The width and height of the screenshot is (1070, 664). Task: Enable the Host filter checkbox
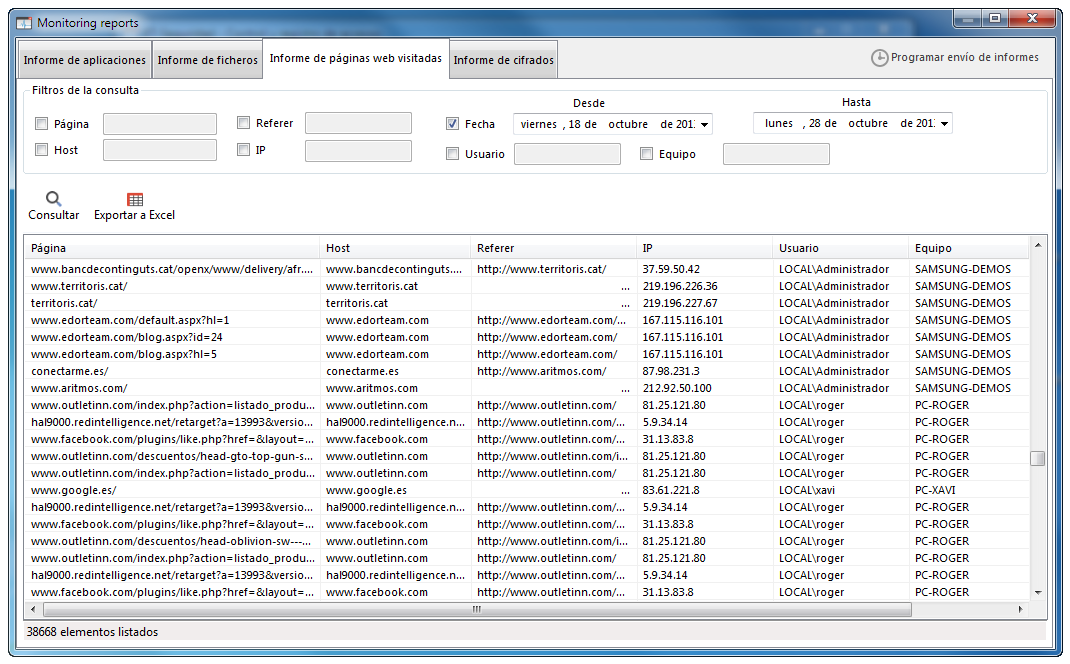pyautogui.click(x=42, y=149)
